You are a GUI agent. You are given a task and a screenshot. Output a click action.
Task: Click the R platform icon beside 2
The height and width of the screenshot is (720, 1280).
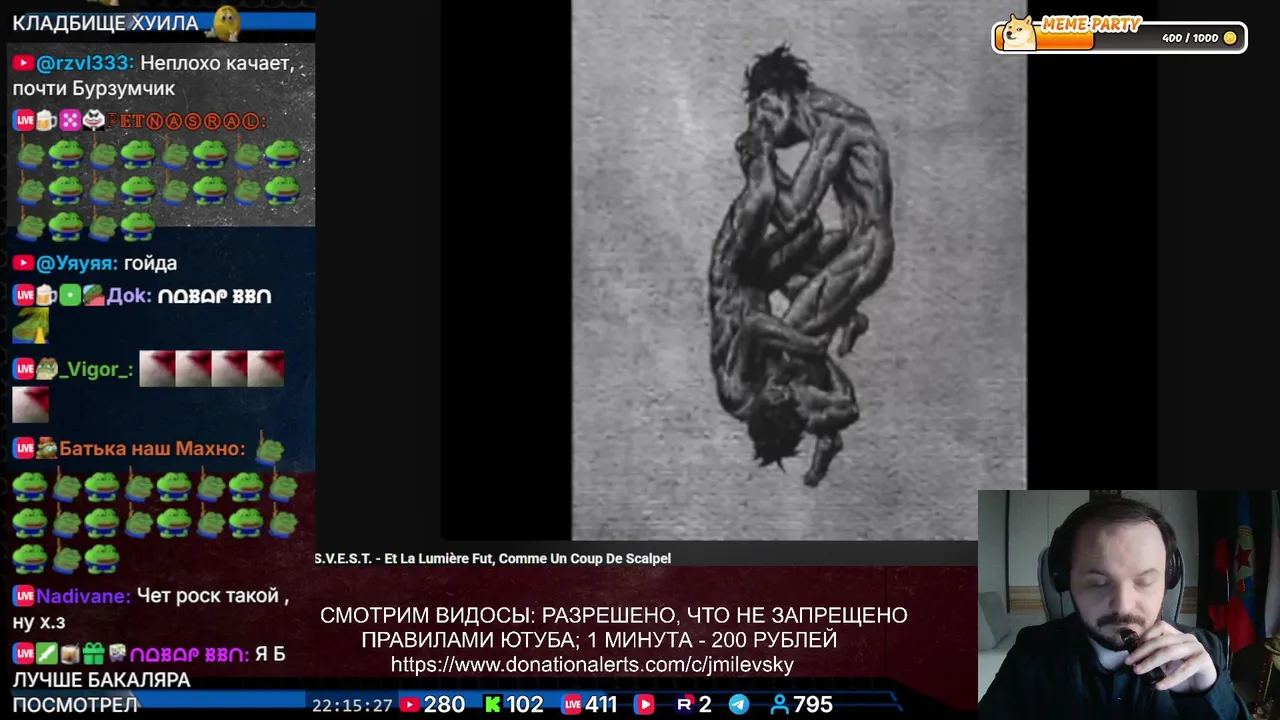tap(685, 705)
